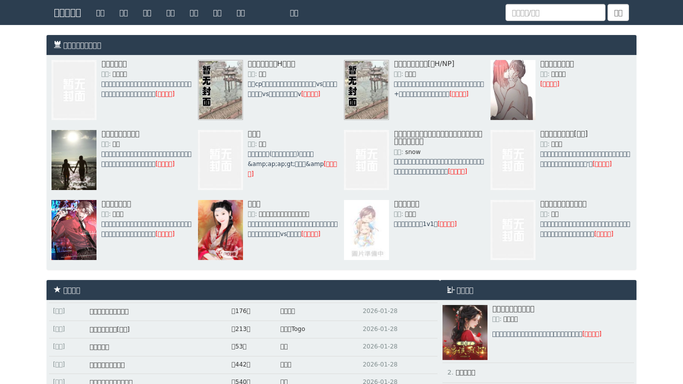Open the cover showing a red-haired couple kissing
Image resolution: width=683 pixels, height=384 pixels.
coord(513,90)
